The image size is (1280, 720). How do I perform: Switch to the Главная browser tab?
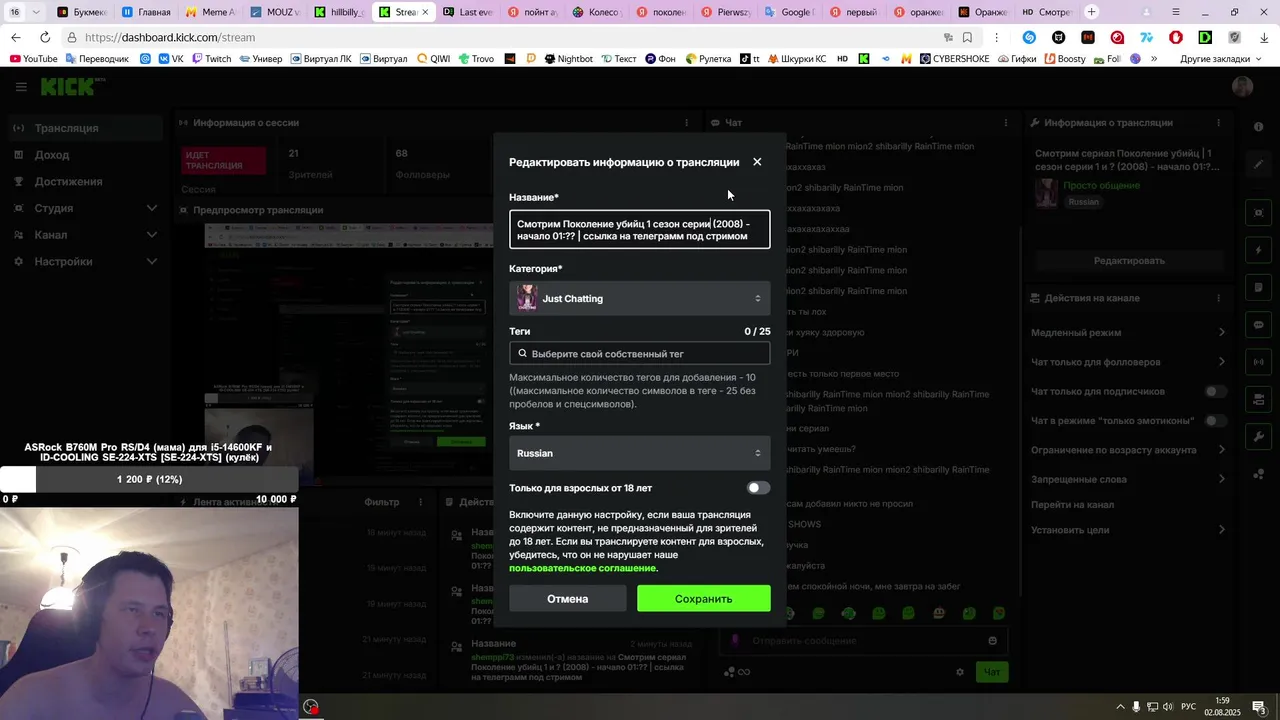pos(146,12)
